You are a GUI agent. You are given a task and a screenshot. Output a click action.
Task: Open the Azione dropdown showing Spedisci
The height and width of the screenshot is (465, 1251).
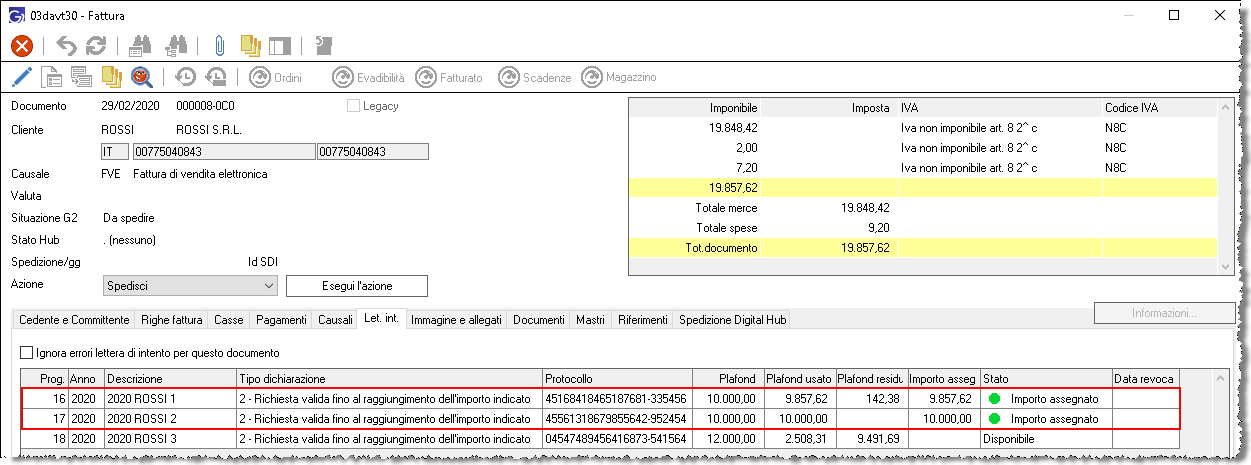[190, 286]
